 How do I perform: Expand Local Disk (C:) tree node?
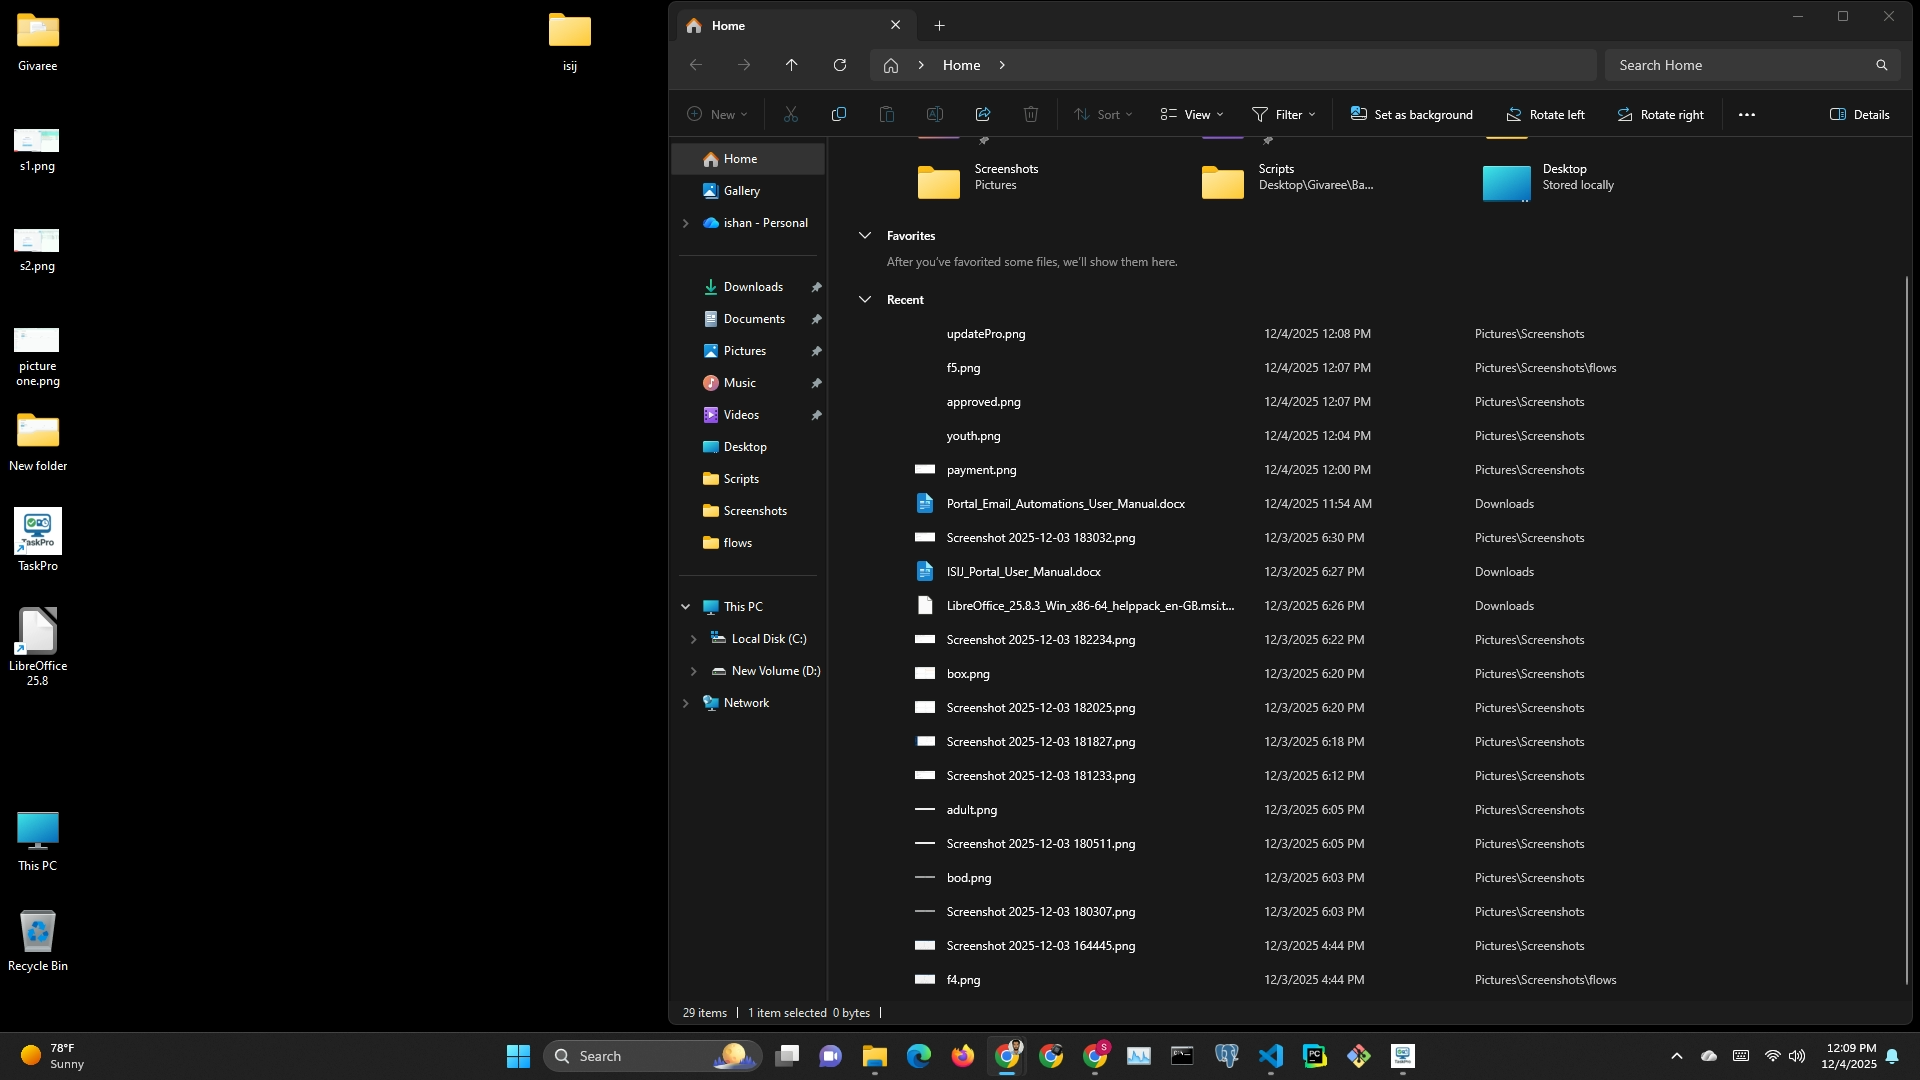tap(694, 639)
